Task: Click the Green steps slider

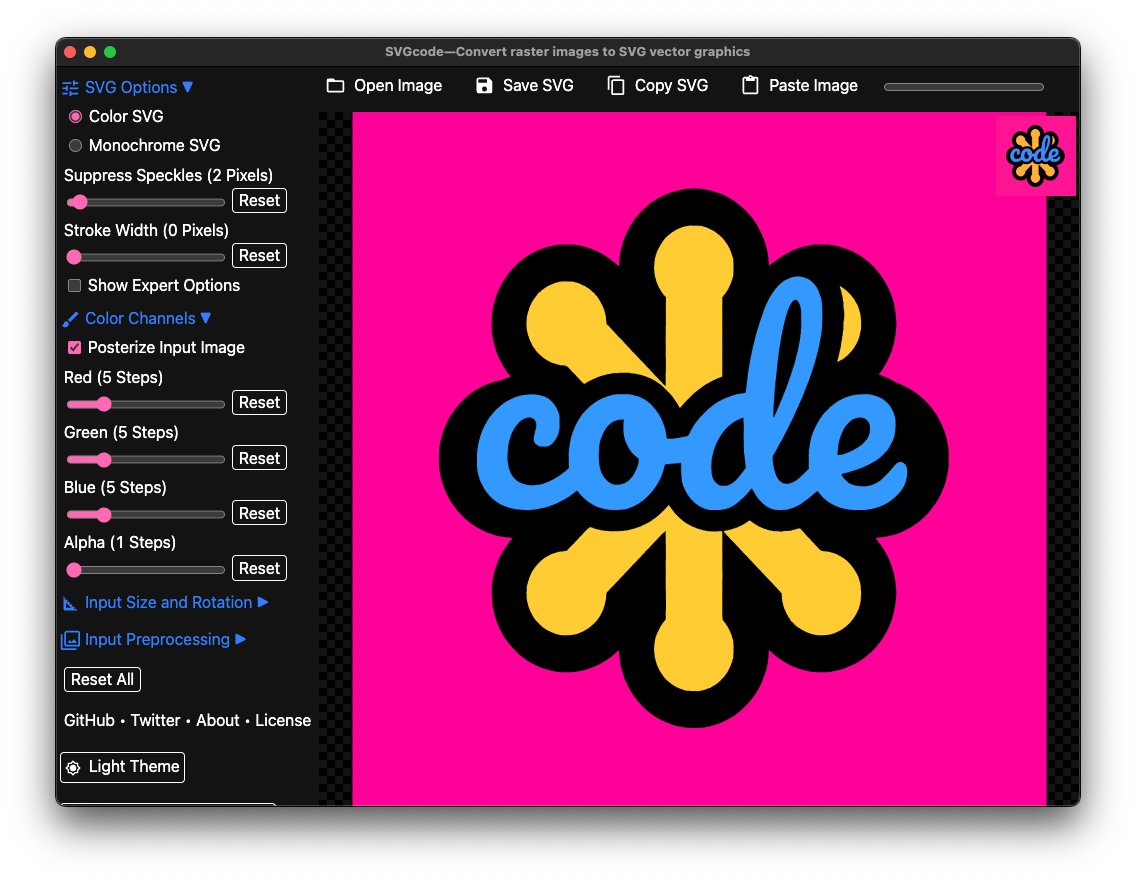Action: tap(146, 460)
